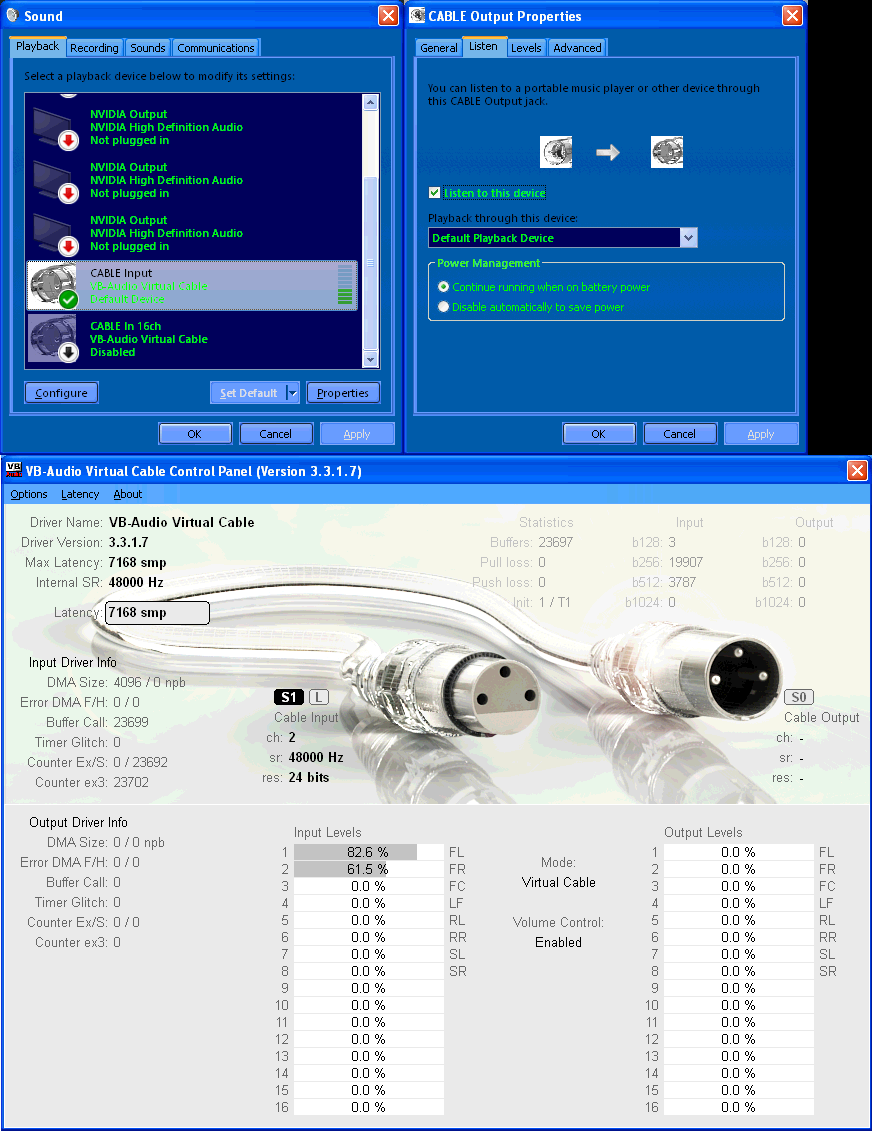Click Cancel in the Sound window

(276, 434)
